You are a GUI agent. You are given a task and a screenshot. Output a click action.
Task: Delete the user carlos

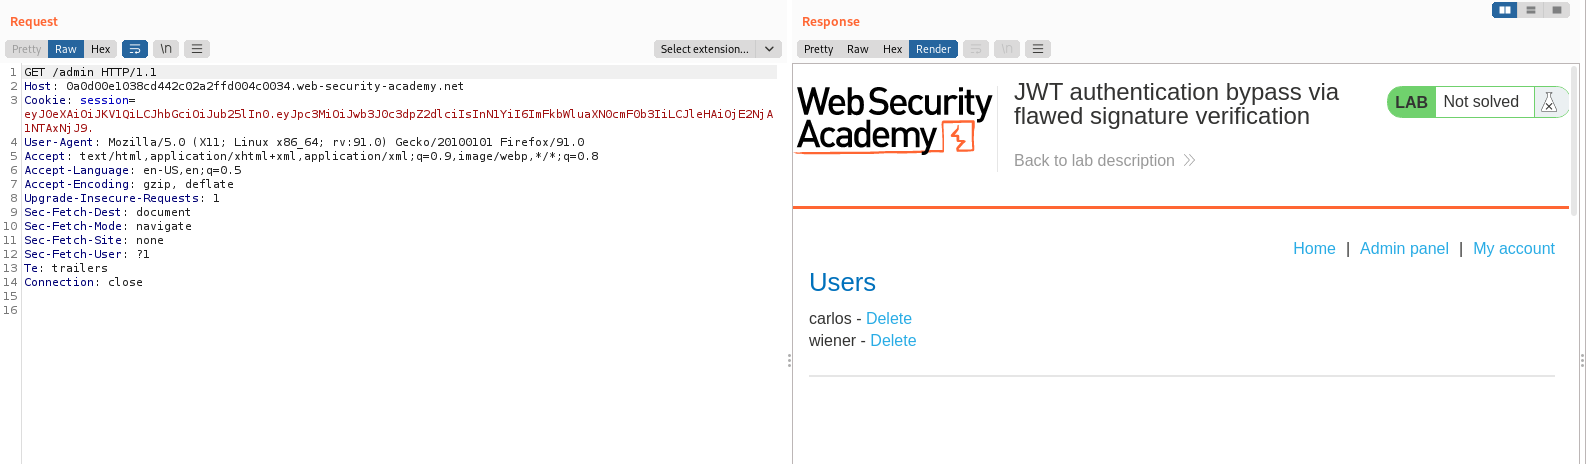pyautogui.click(x=888, y=318)
